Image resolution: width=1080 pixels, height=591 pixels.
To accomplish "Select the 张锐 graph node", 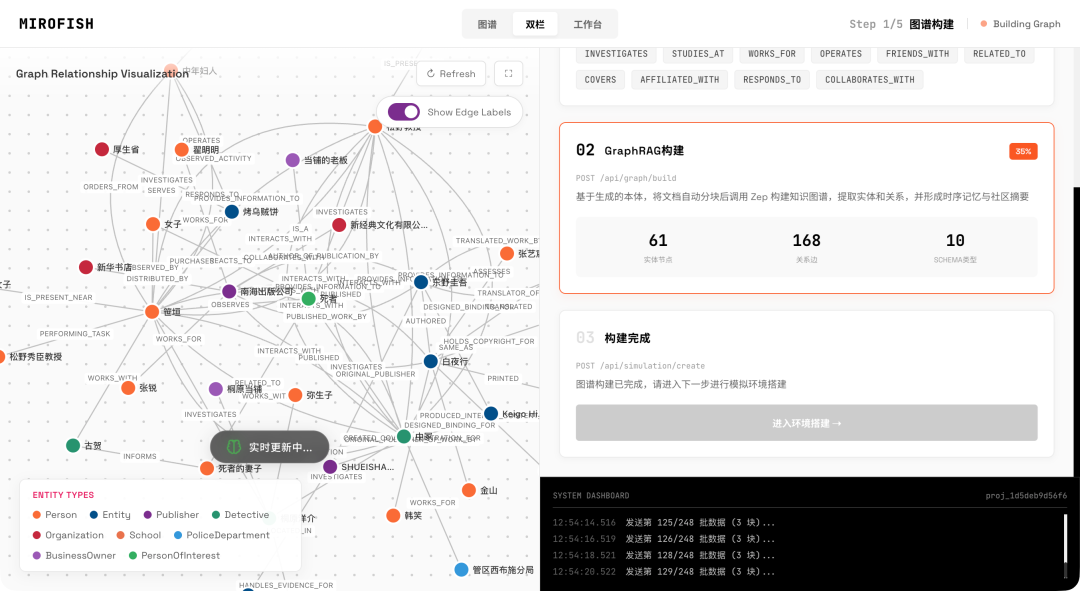I will point(128,388).
